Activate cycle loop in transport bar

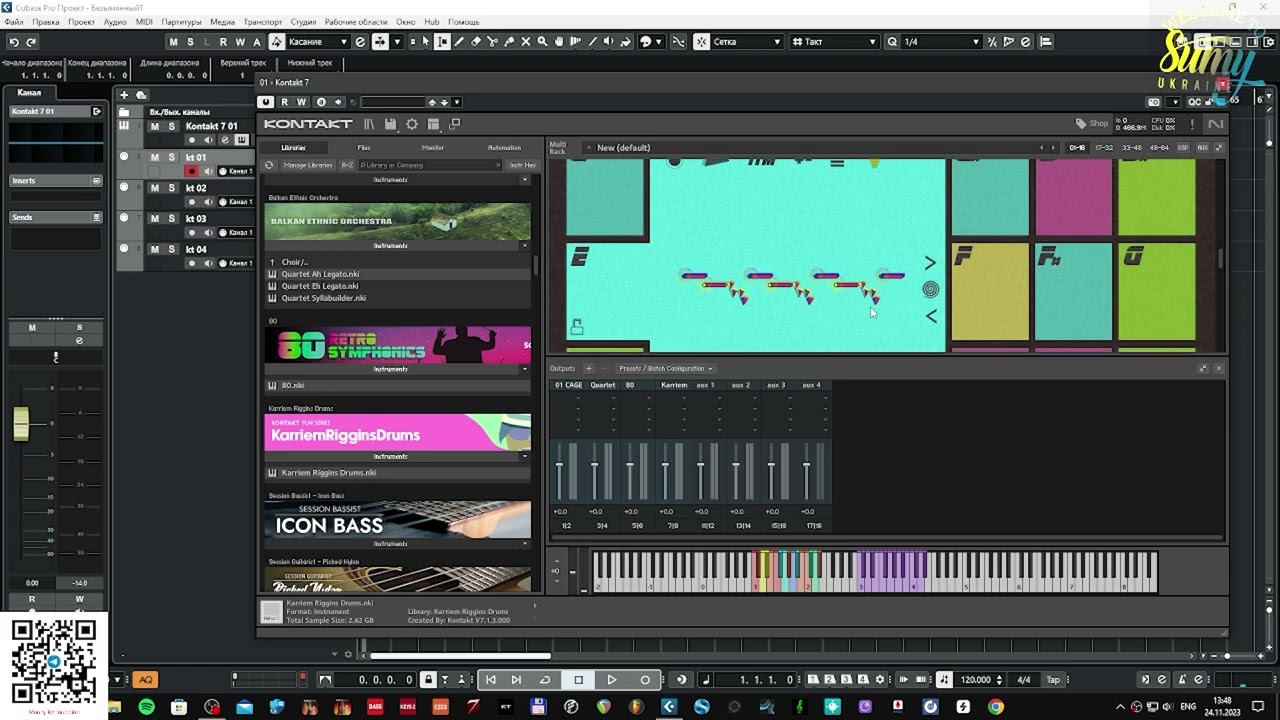click(x=545, y=680)
